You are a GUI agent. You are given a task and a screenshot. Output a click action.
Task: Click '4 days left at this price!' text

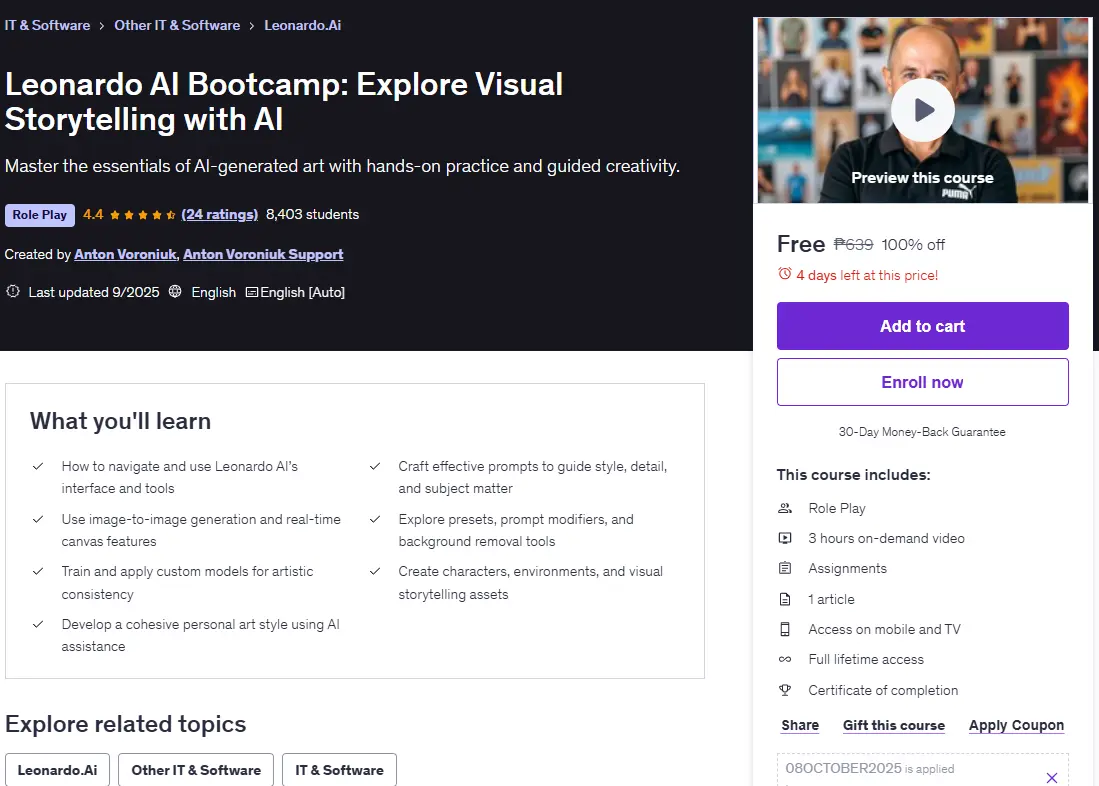pyautogui.click(x=867, y=276)
